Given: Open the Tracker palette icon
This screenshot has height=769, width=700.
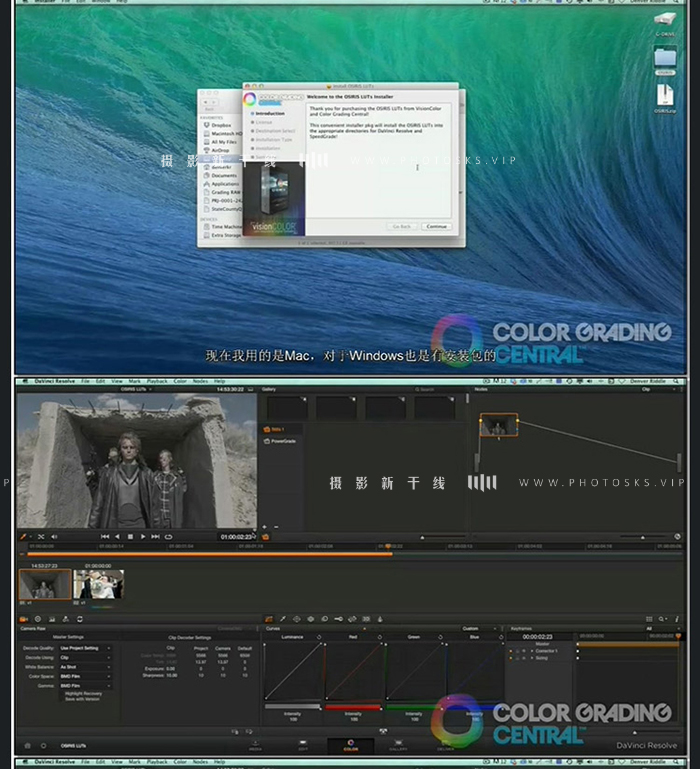Looking at the screenshot, I should (x=311, y=619).
